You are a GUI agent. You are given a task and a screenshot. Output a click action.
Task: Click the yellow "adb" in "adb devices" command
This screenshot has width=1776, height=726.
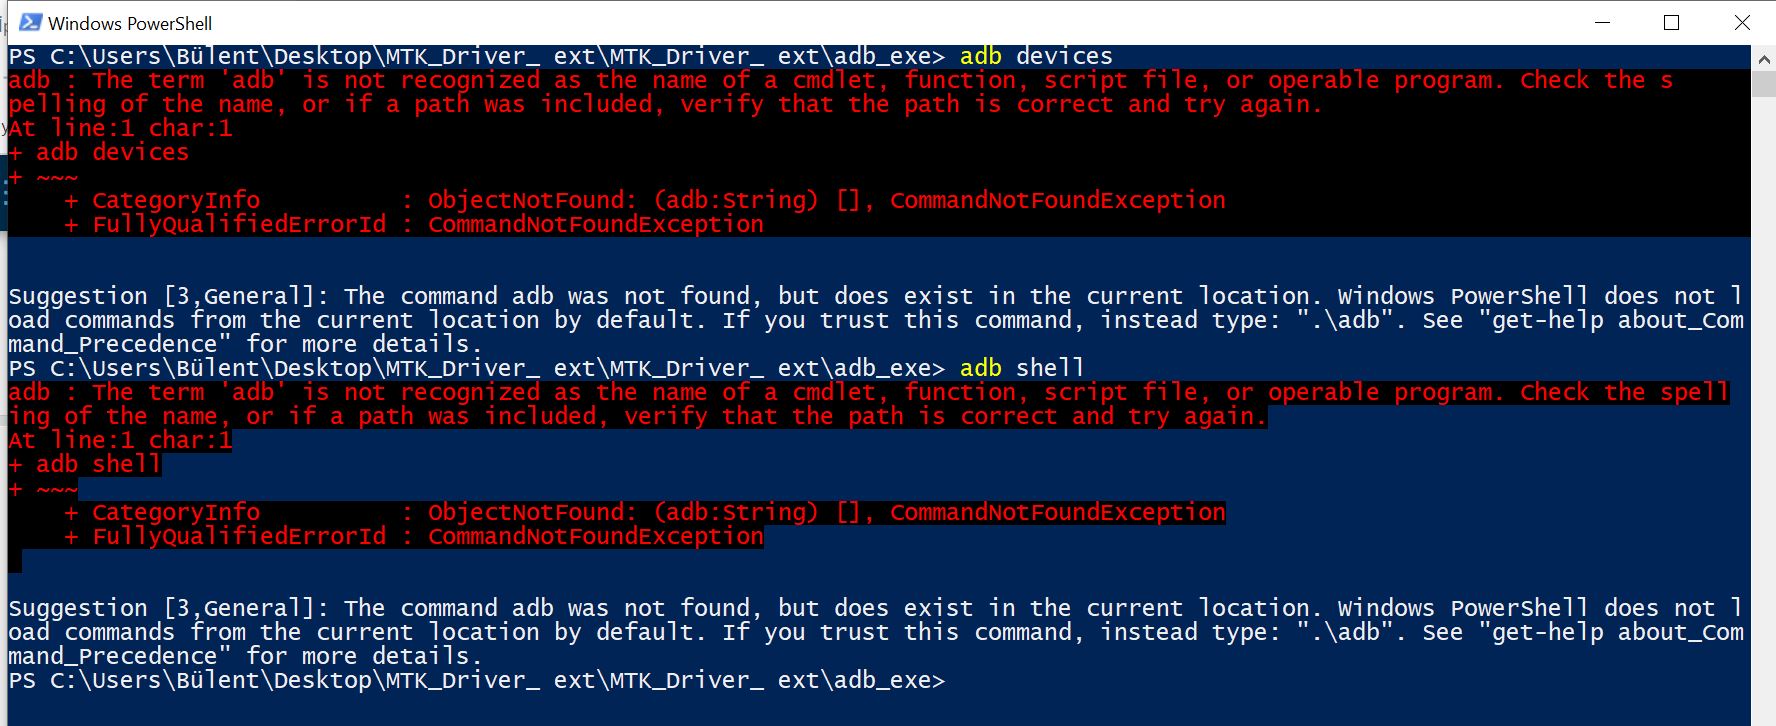point(980,56)
